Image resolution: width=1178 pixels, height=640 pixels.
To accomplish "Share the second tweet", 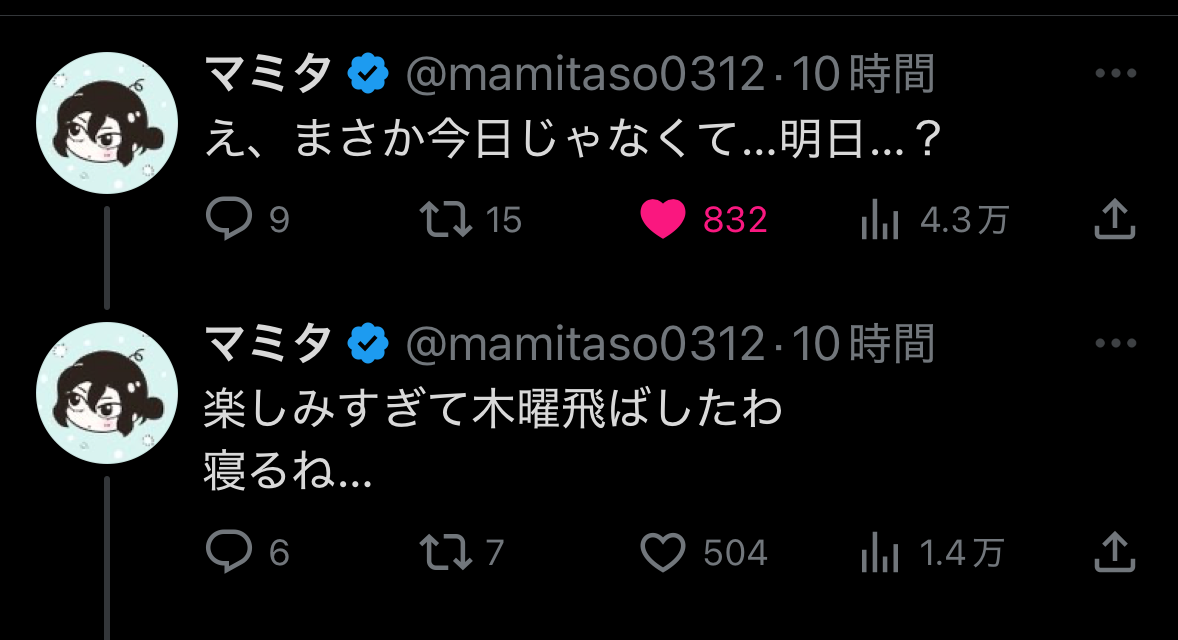I will click(x=1114, y=552).
